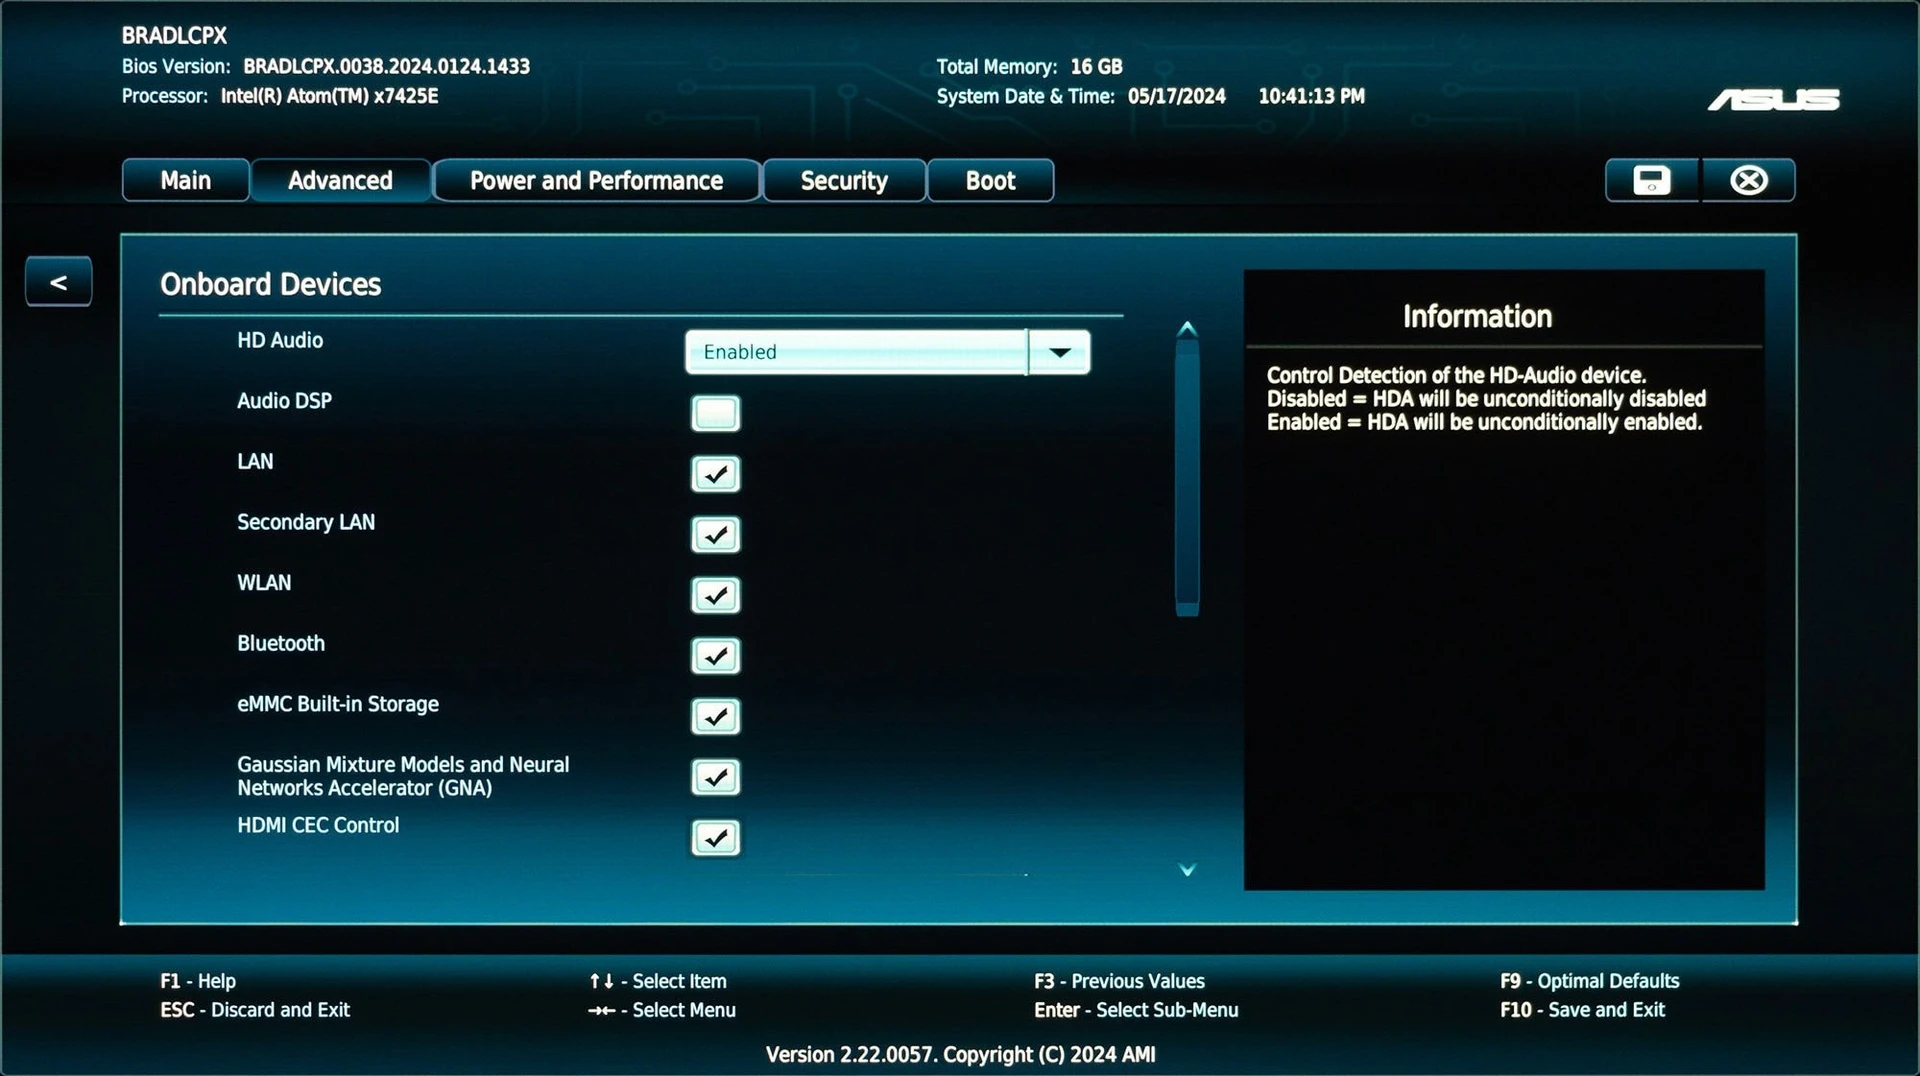Image resolution: width=1920 pixels, height=1076 pixels.
Task: Click the ASUS logo
Action: 1773,99
